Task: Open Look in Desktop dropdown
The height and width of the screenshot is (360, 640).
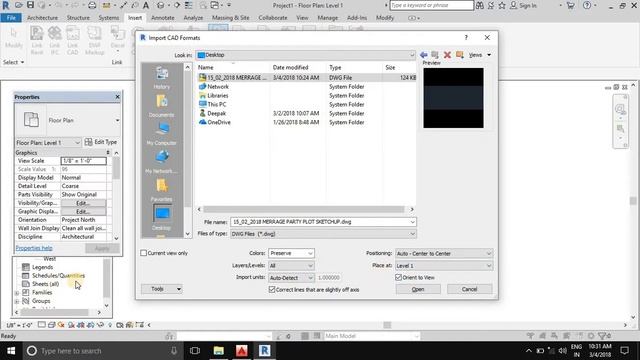Action: point(306,55)
